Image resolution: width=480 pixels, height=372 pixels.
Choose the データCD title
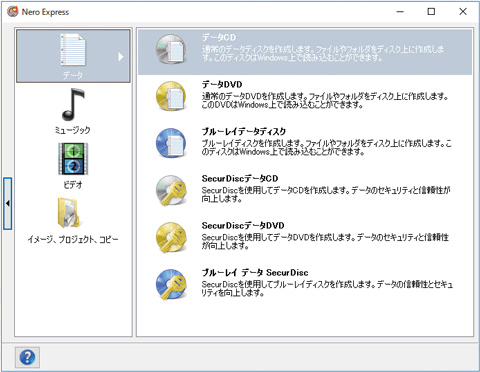click(219, 37)
